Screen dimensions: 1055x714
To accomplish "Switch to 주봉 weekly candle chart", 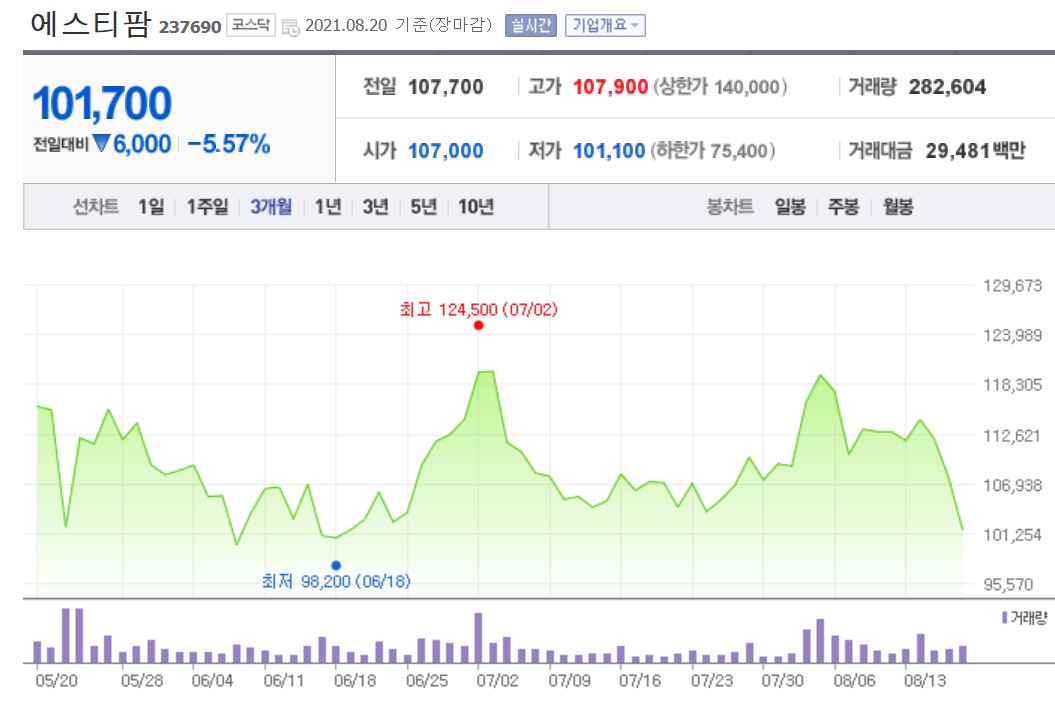I will click(844, 207).
